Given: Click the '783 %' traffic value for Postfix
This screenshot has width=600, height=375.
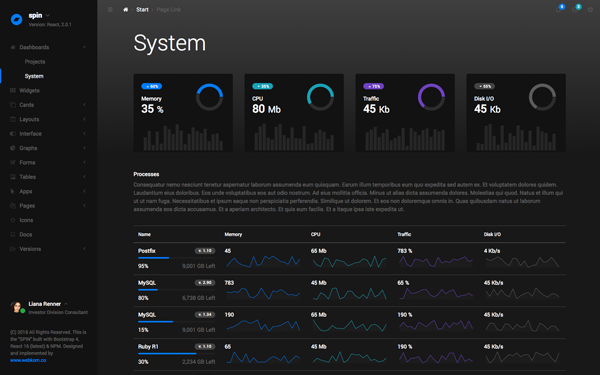Looking at the screenshot, I should pos(405,251).
